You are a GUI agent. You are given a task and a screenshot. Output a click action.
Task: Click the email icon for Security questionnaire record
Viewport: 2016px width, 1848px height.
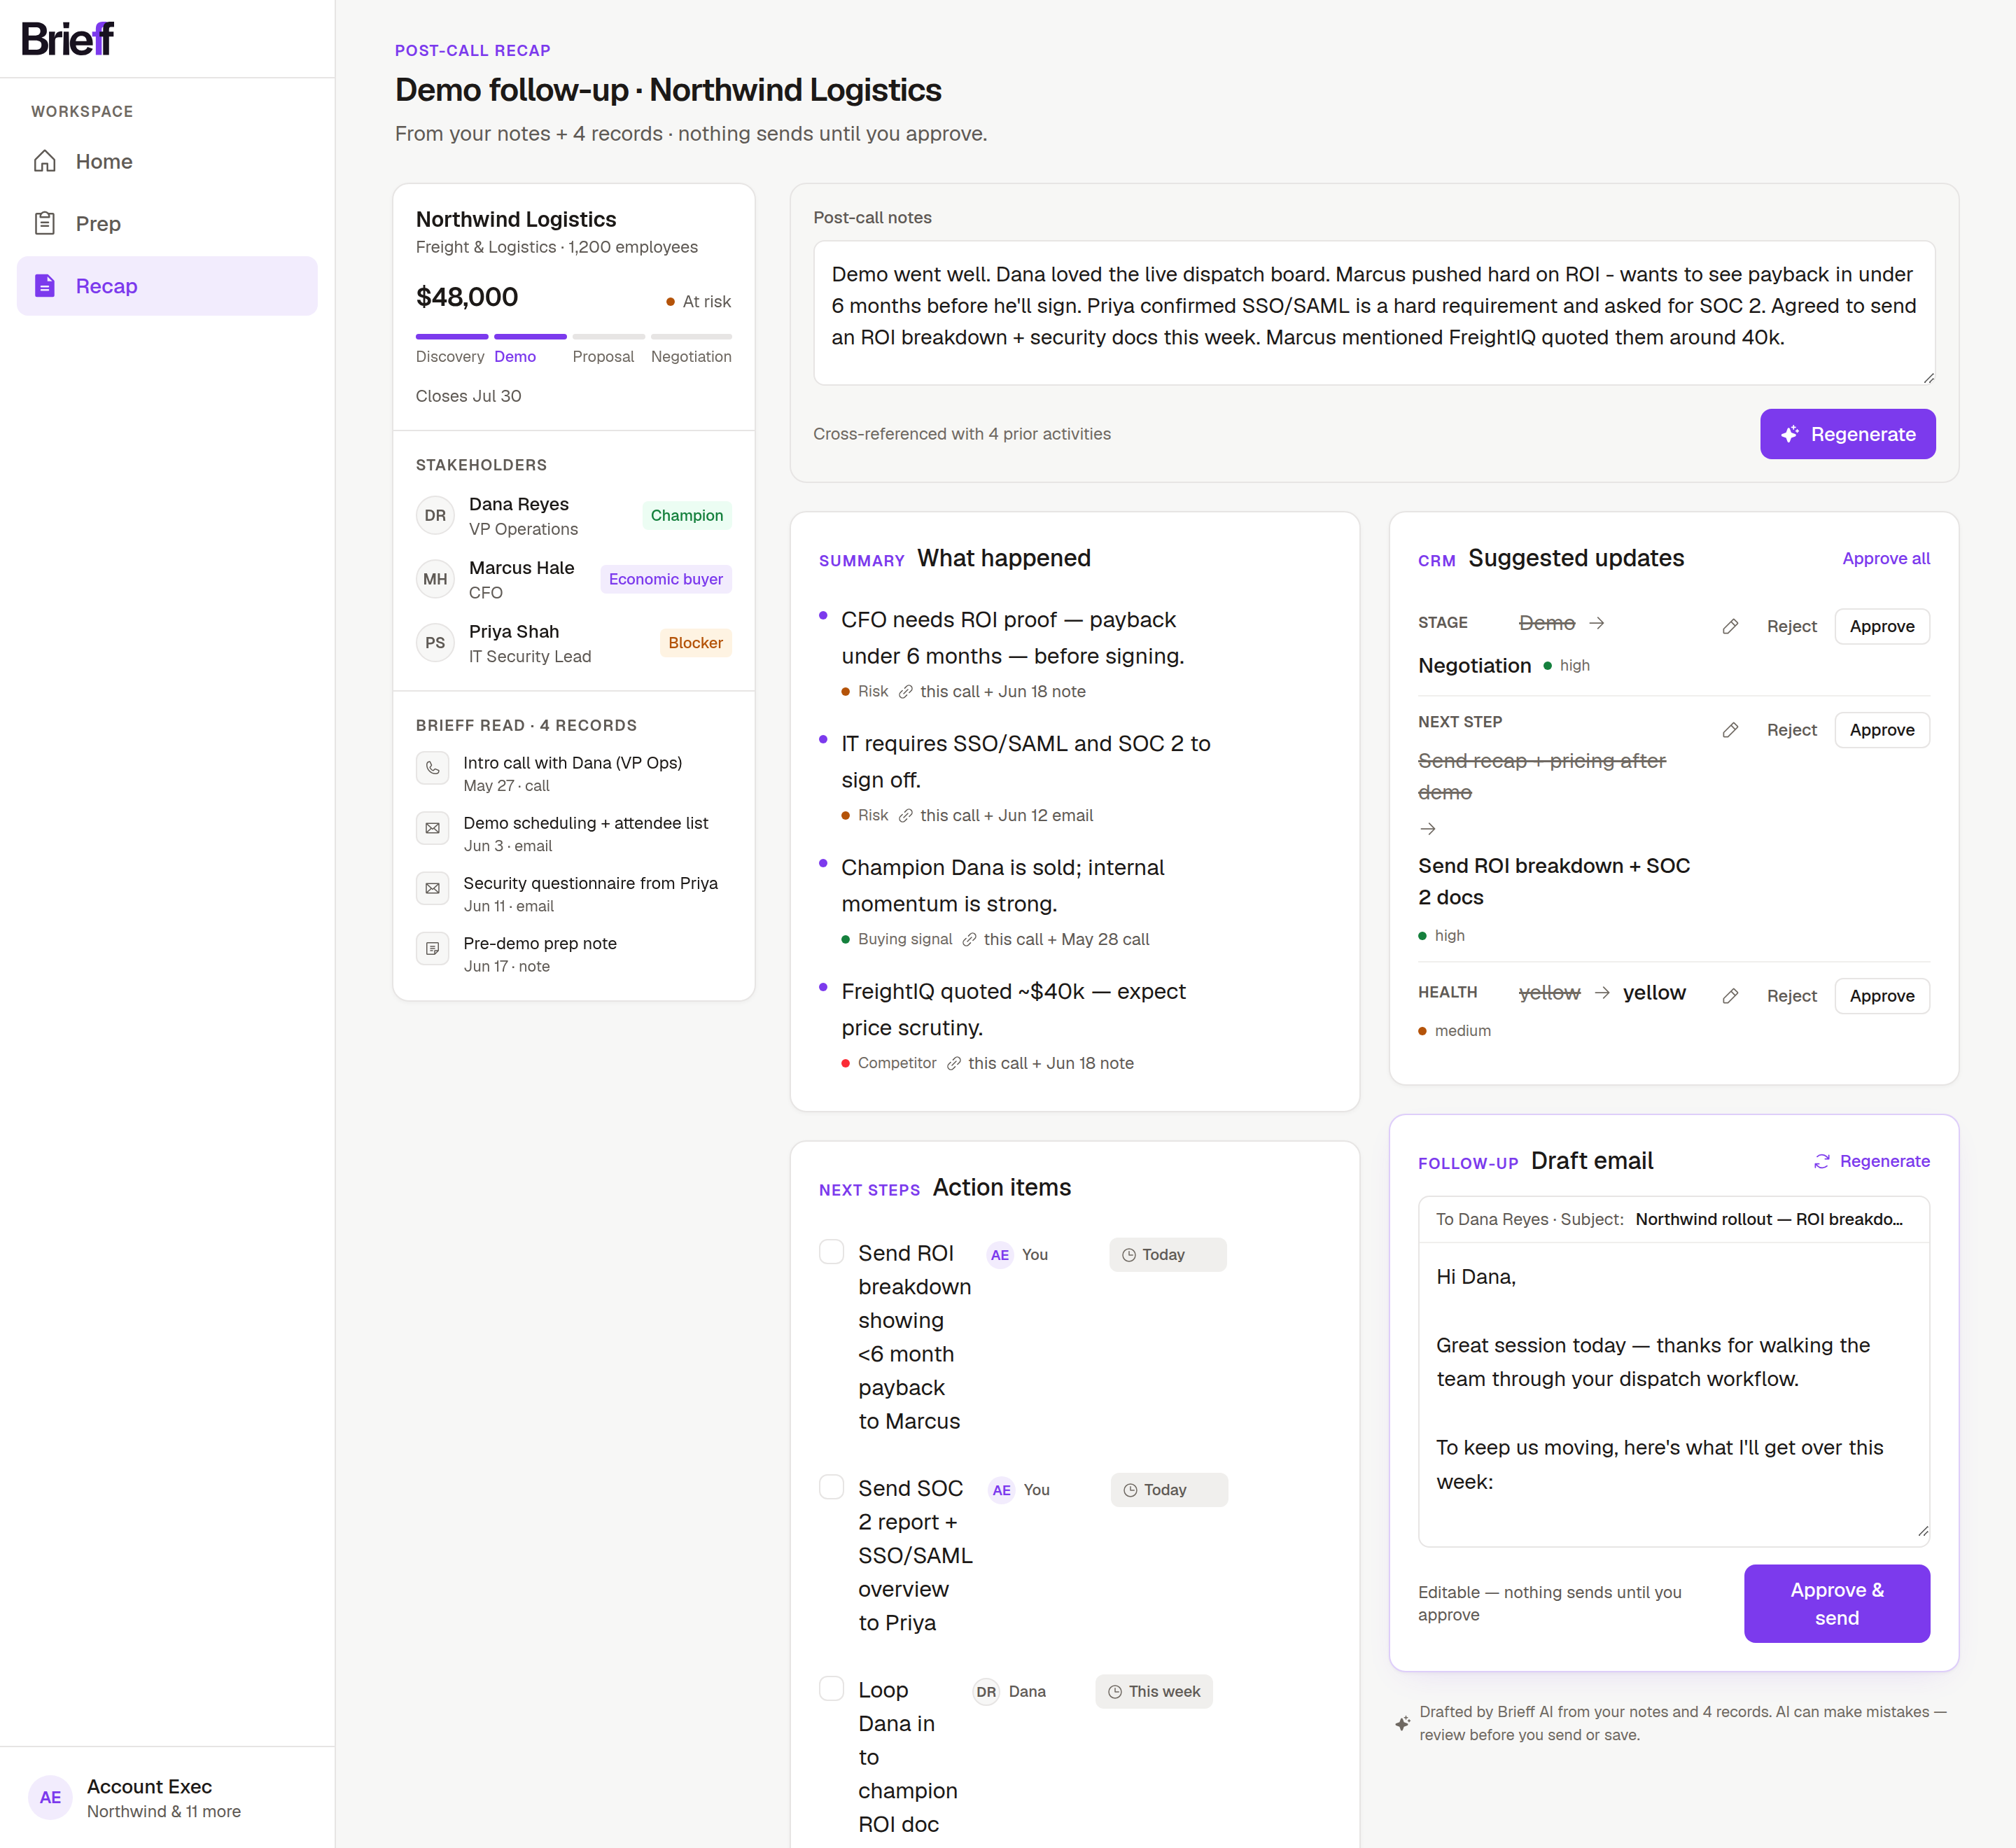coord(432,888)
